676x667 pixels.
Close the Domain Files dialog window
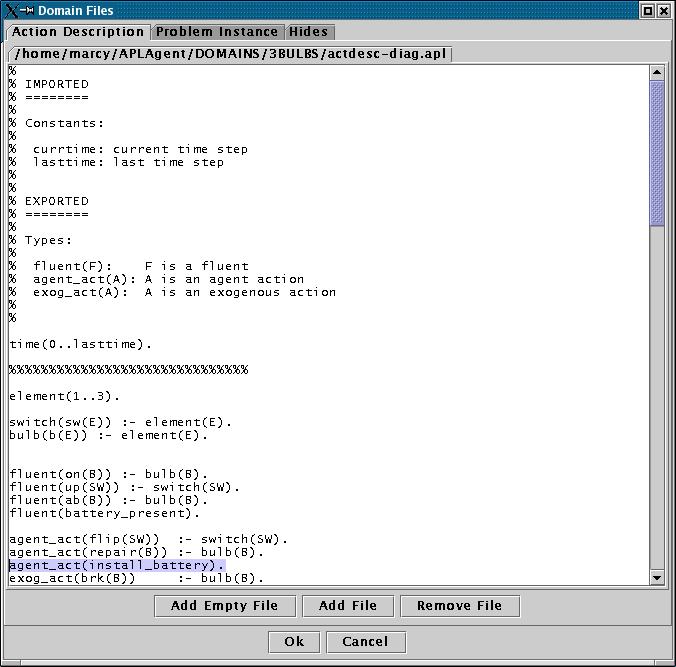coord(664,10)
